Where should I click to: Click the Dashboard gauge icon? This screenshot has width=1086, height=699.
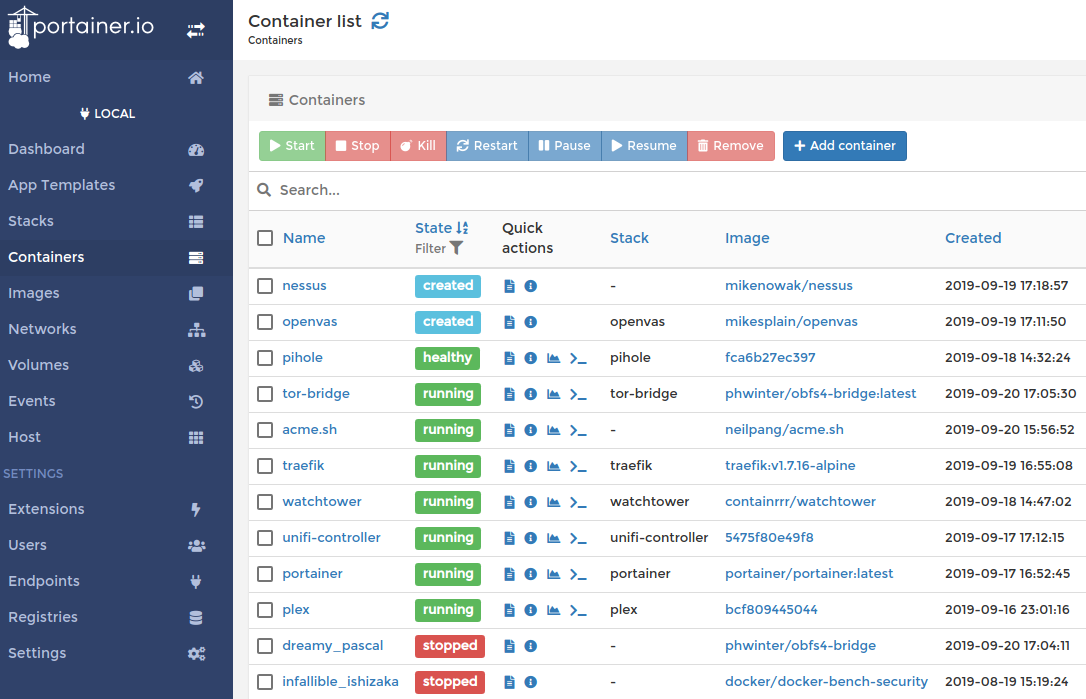tap(196, 150)
